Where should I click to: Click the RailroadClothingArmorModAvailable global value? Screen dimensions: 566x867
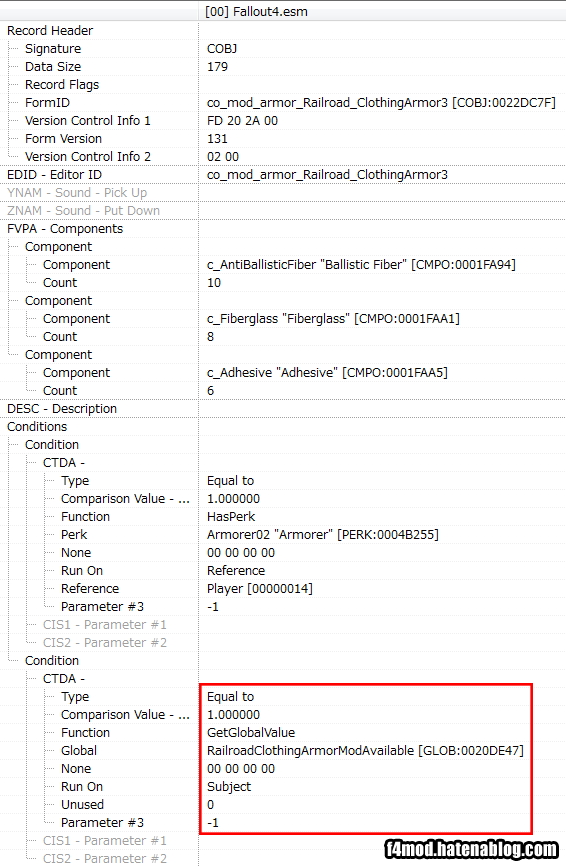pyautogui.click(x=365, y=750)
